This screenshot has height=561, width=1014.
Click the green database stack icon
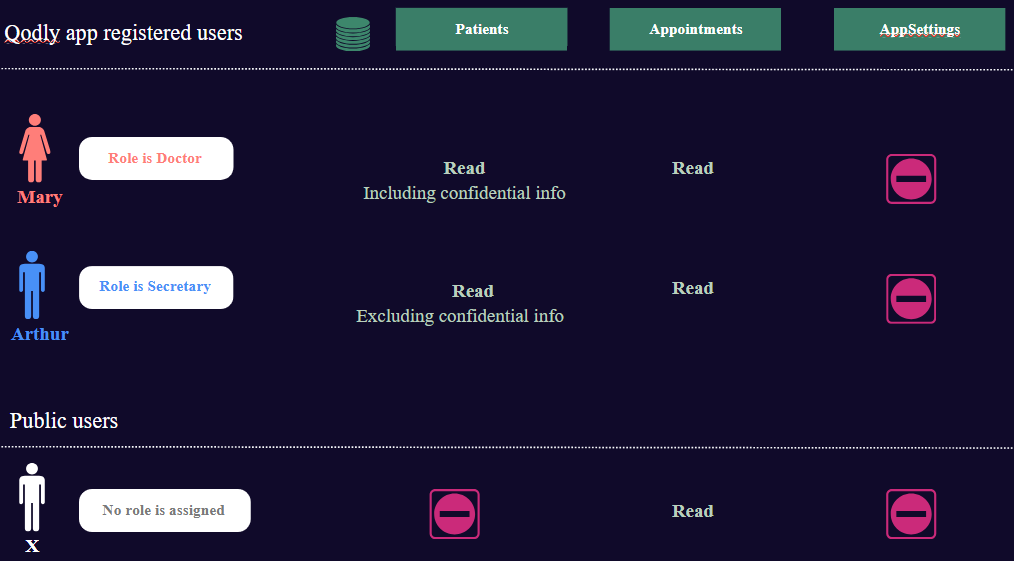click(x=353, y=34)
